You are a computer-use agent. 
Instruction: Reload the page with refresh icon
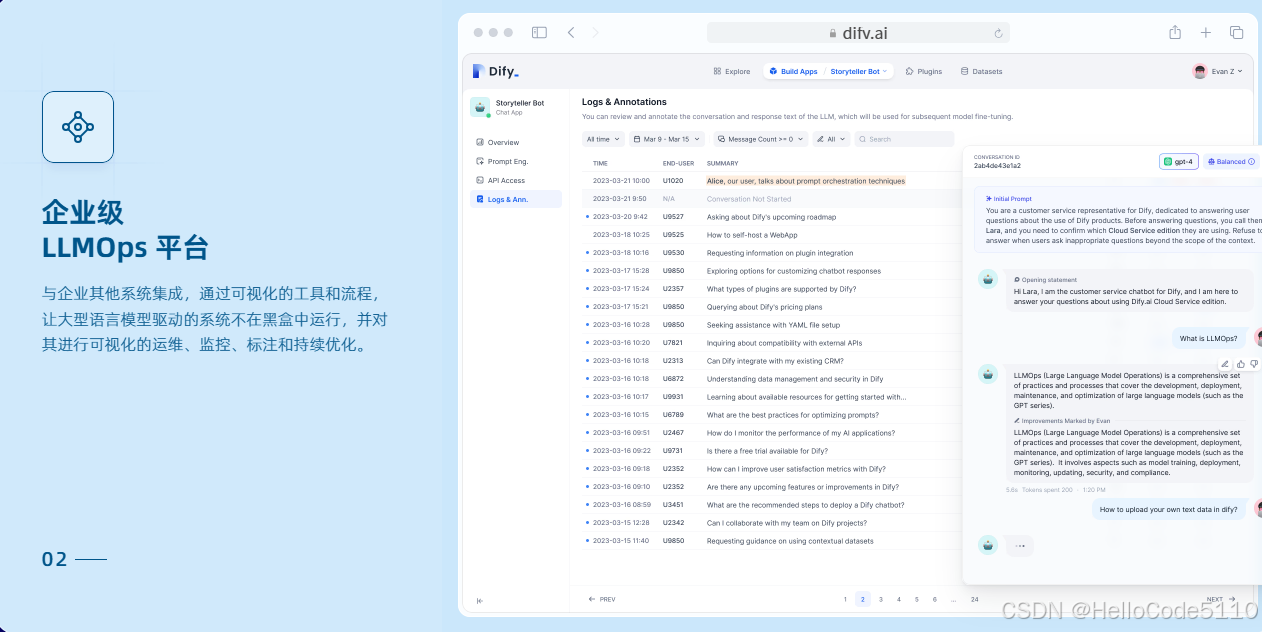tap(998, 33)
